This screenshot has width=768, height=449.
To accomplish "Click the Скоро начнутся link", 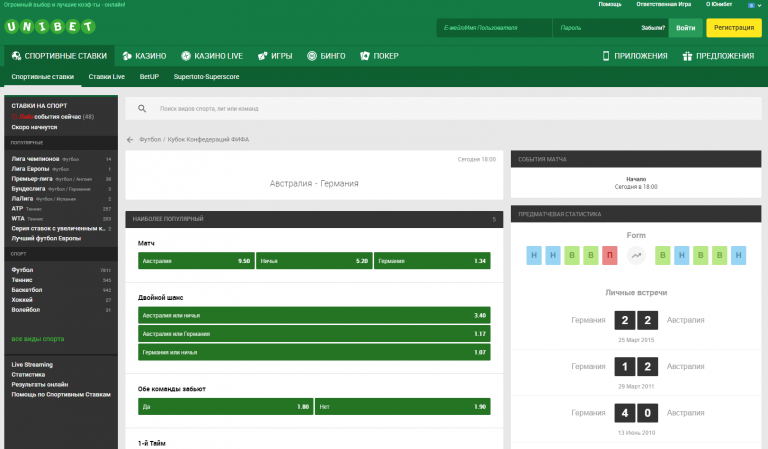I will point(34,127).
